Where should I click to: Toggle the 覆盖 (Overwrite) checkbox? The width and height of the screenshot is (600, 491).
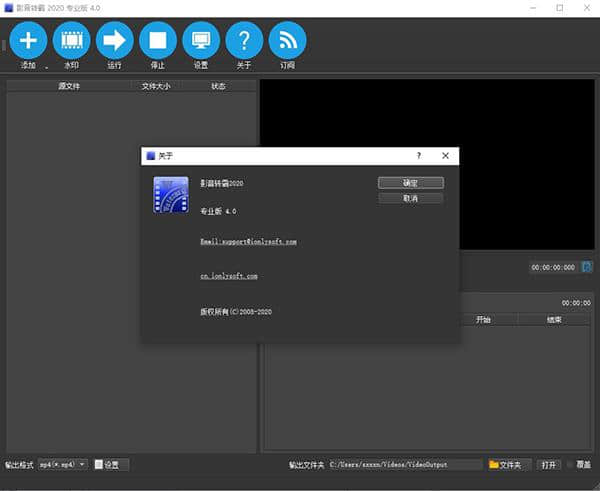coord(571,465)
